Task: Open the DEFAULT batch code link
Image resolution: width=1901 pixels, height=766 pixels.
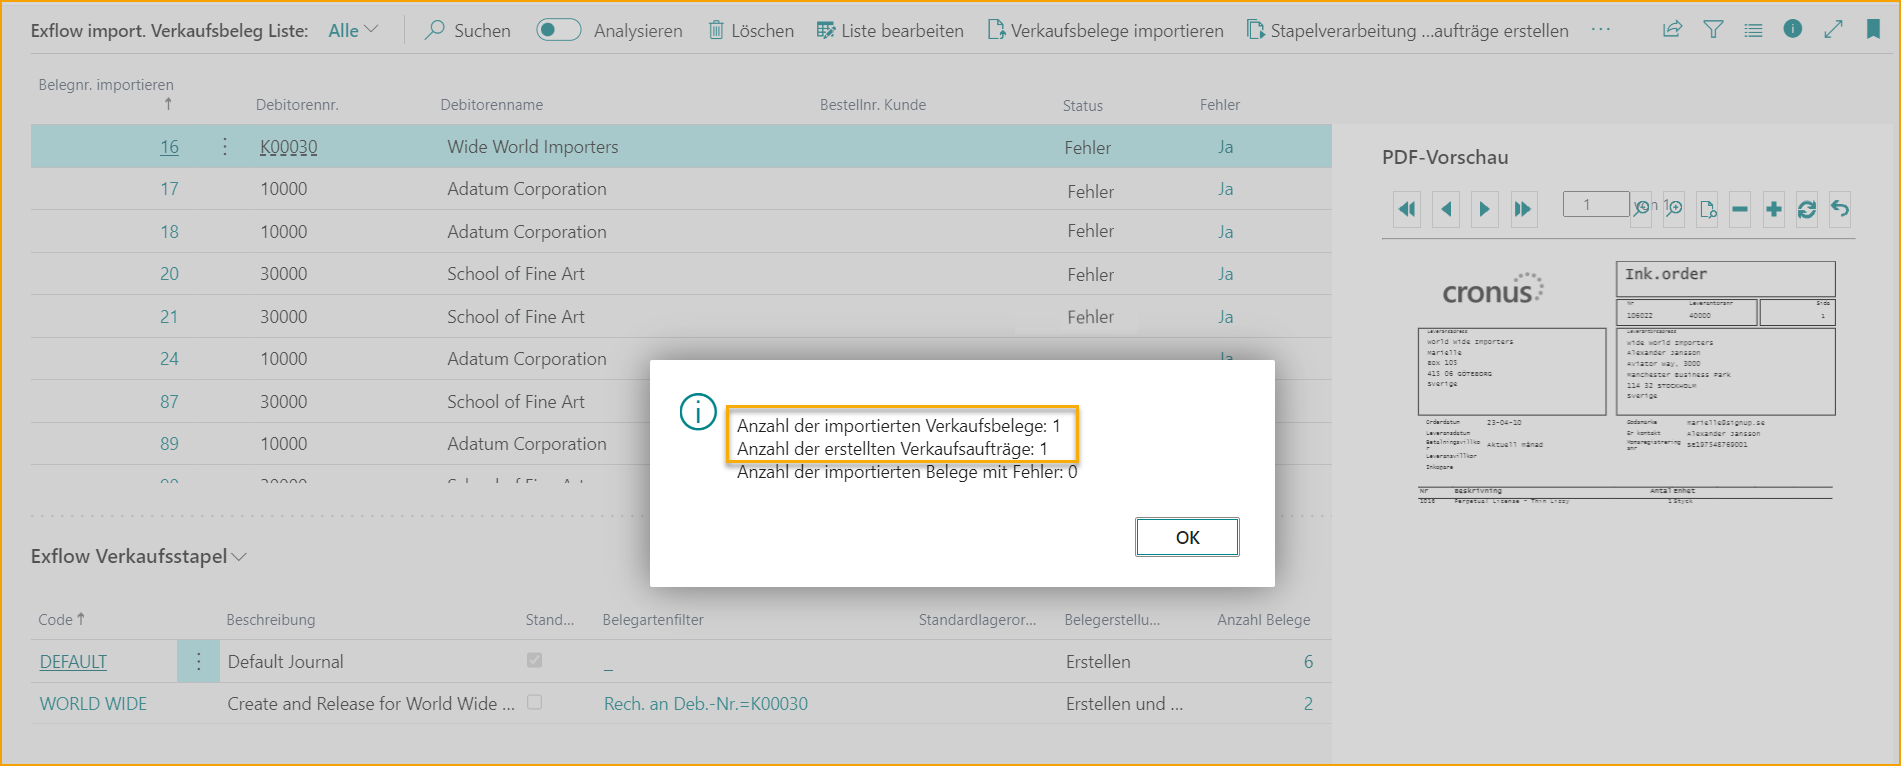Action: (x=73, y=662)
